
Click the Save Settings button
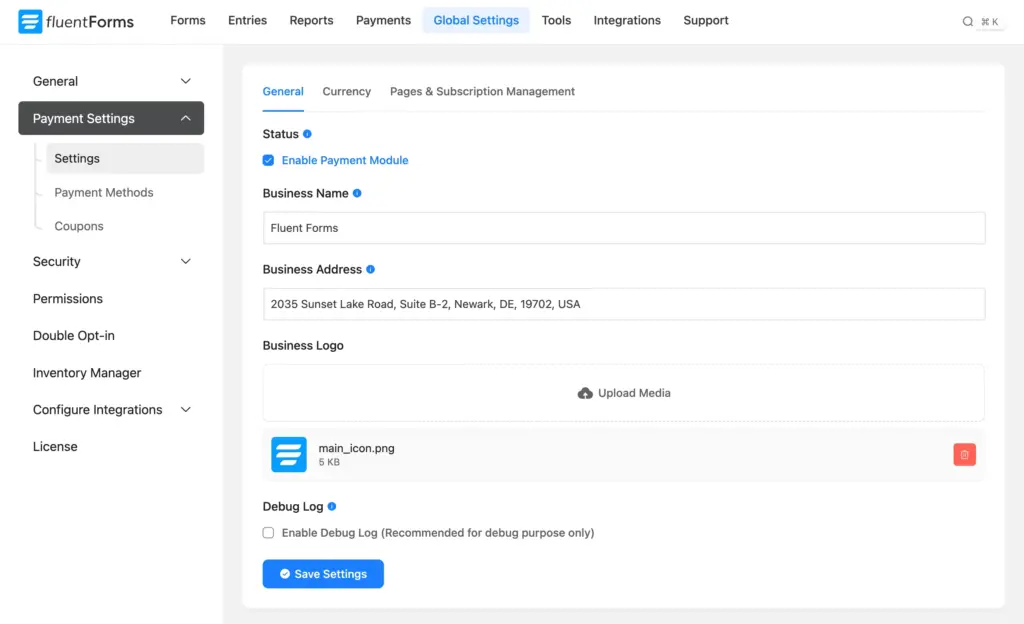point(322,573)
